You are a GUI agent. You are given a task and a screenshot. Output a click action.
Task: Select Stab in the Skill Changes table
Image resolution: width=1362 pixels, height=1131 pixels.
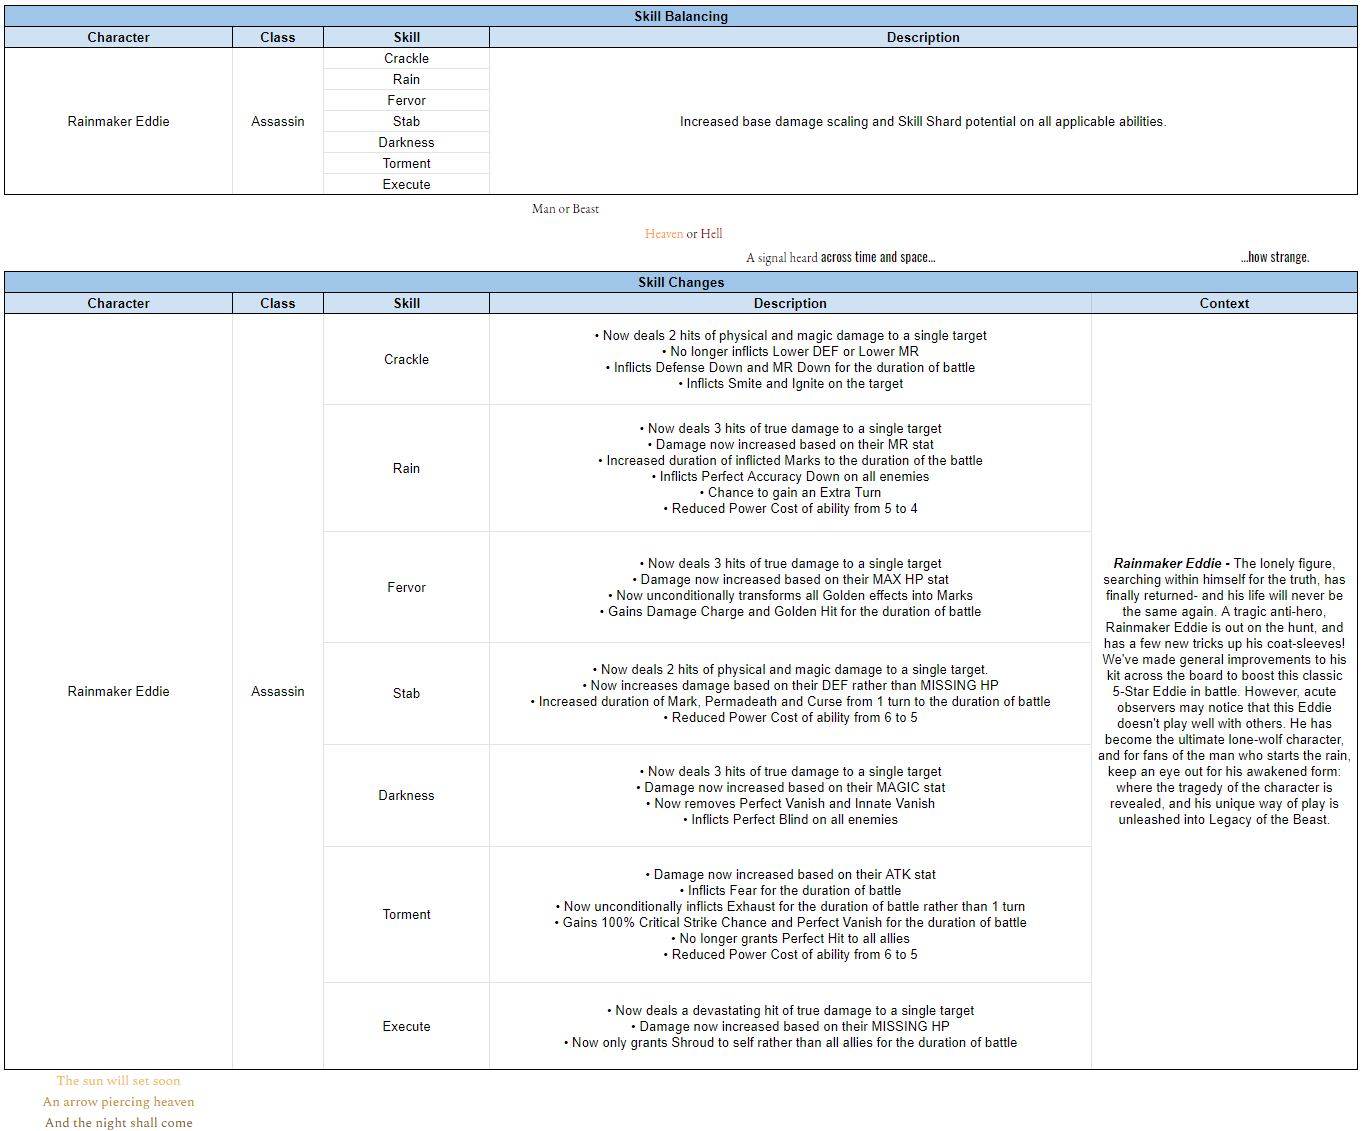coord(406,693)
